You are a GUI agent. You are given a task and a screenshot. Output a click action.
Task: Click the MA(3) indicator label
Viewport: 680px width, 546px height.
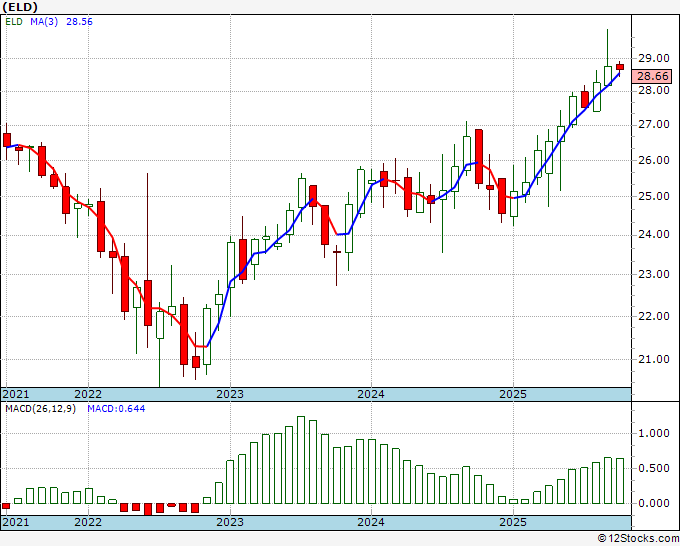[x=44, y=22]
